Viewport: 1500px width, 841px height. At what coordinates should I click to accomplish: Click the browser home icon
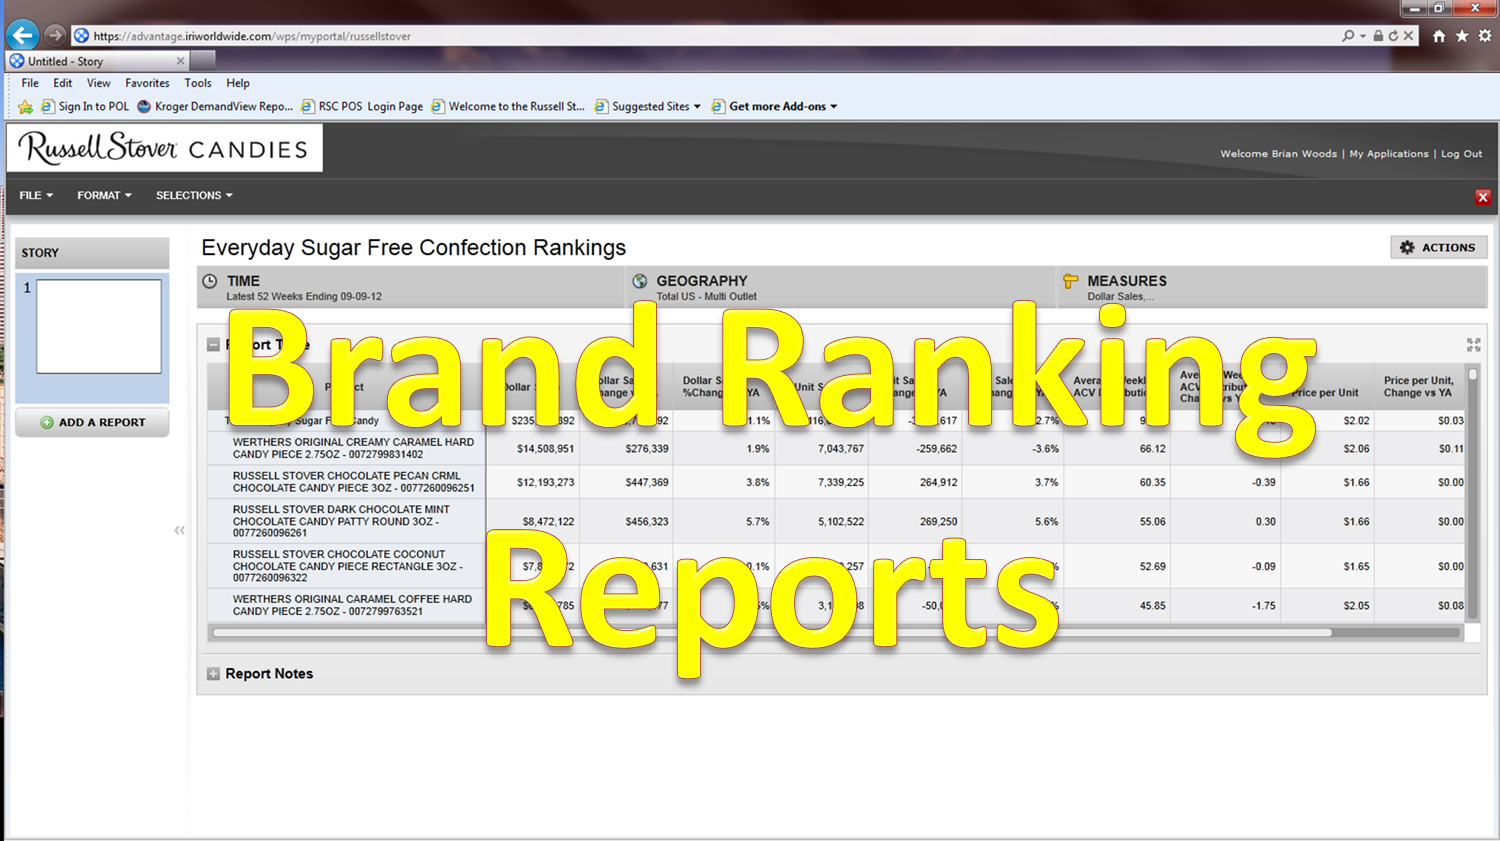(x=1439, y=36)
